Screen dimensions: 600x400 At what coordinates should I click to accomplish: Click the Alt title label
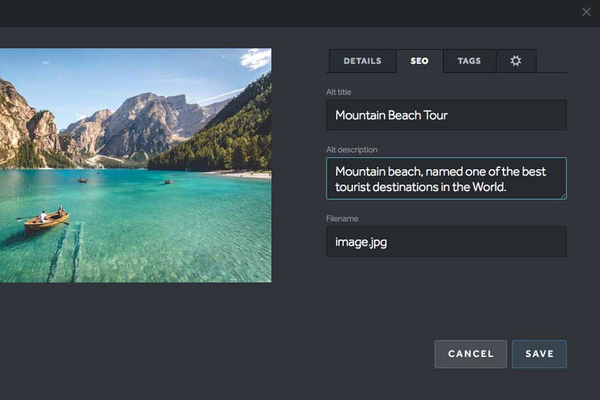pos(339,92)
